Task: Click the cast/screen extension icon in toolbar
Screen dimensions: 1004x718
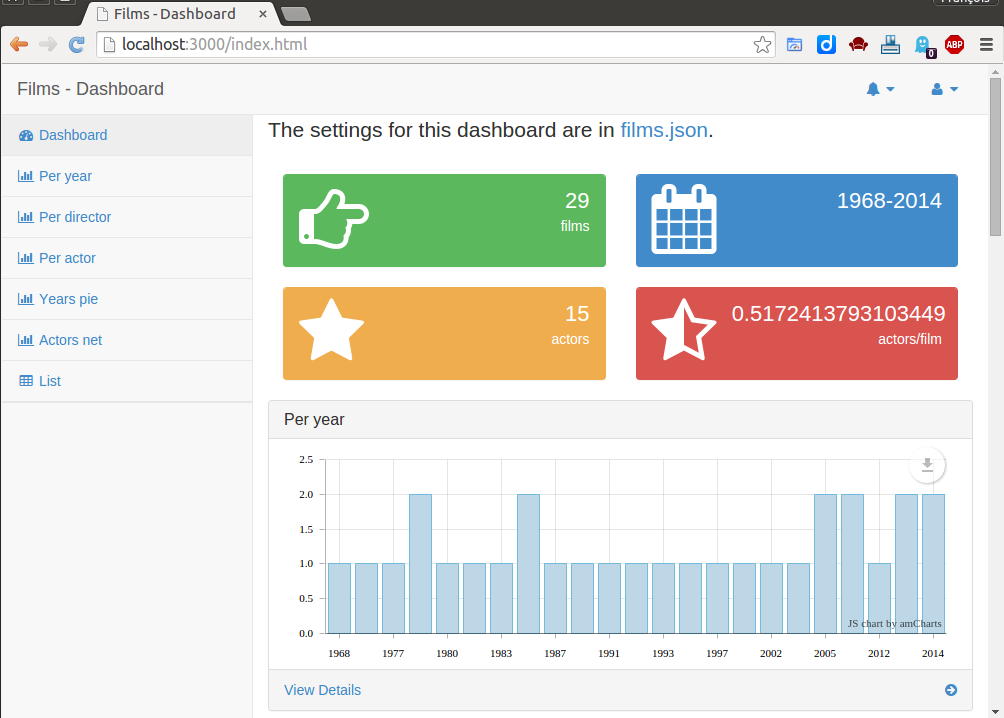Action: pyautogui.click(x=794, y=44)
